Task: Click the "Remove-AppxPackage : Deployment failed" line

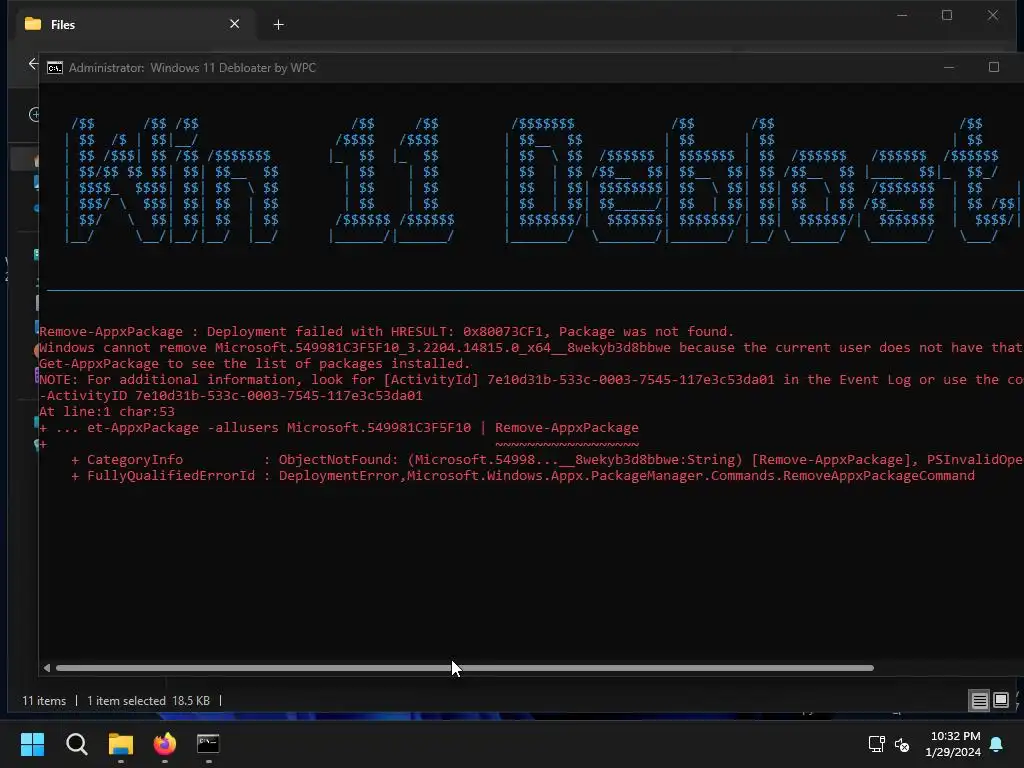Action: pos(387,332)
